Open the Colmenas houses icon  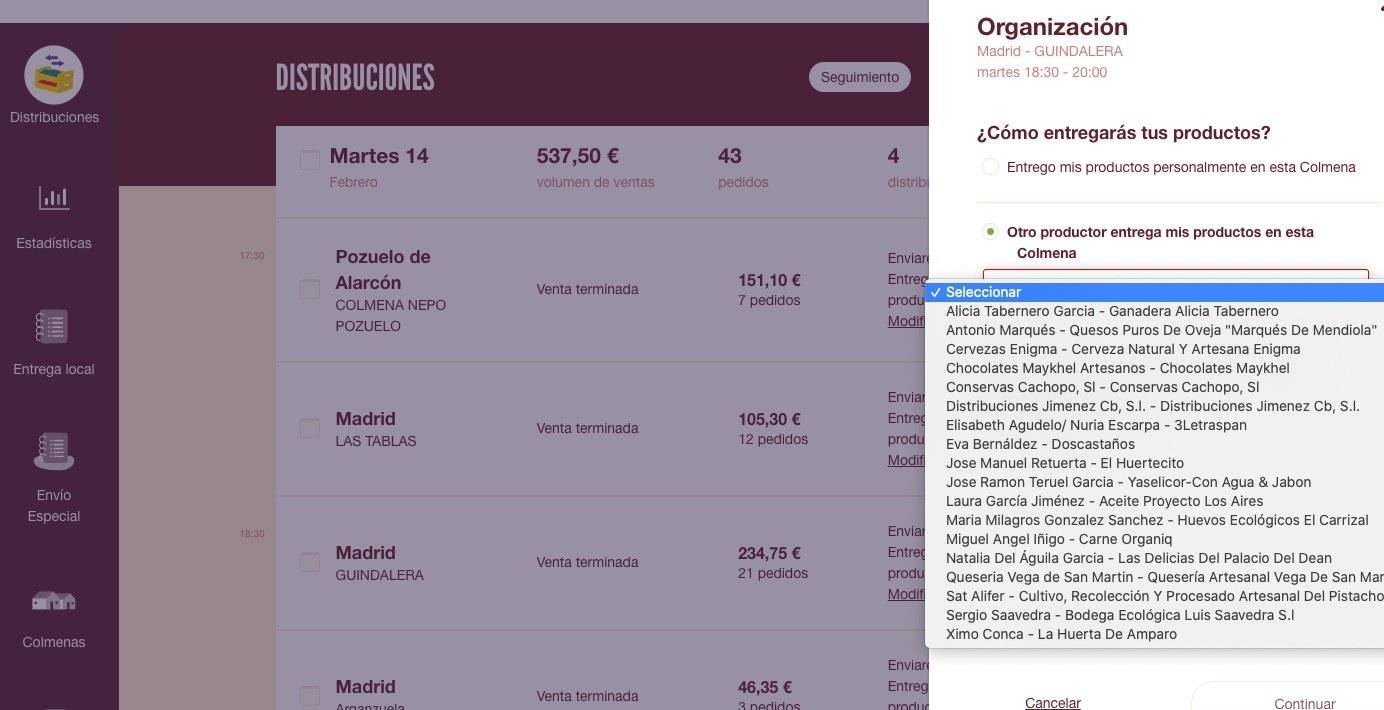pos(54,600)
